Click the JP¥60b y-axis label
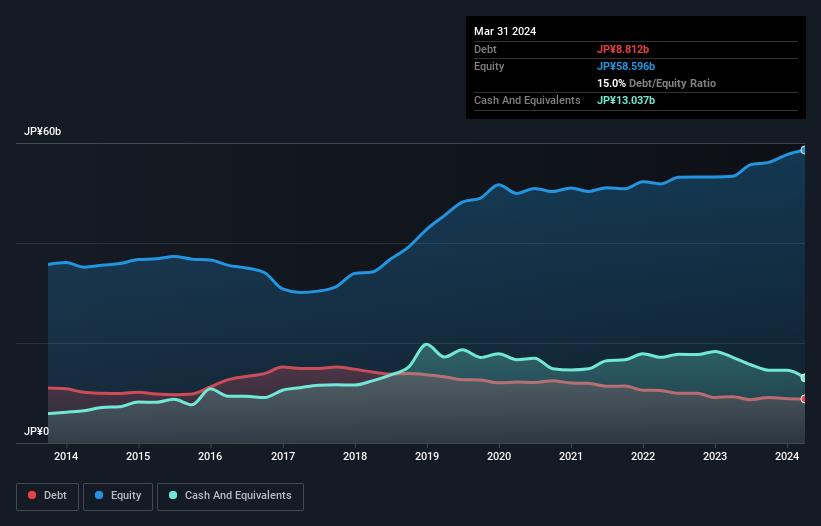This screenshot has width=821, height=526. 44,132
